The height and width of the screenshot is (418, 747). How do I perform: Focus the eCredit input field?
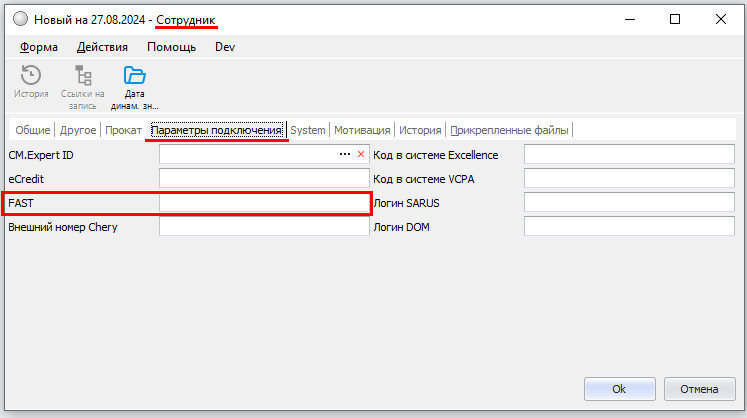pyautogui.click(x=264, y=179)
